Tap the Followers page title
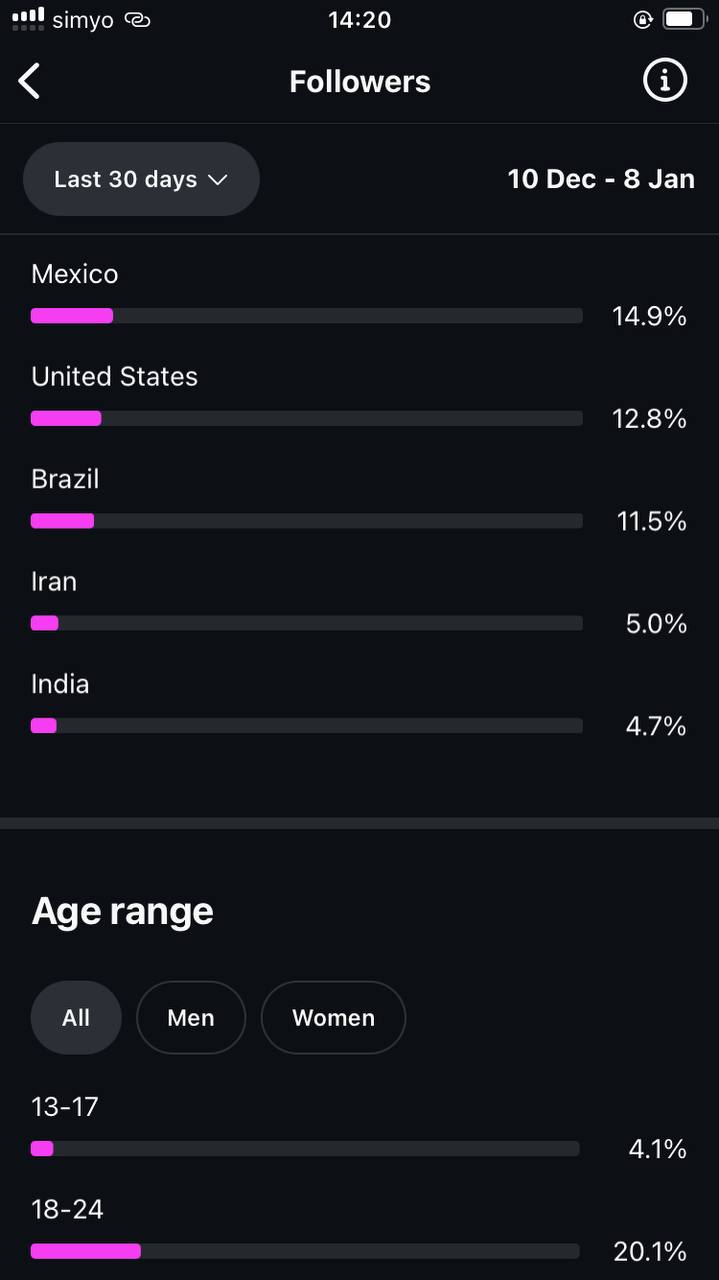 360,81
